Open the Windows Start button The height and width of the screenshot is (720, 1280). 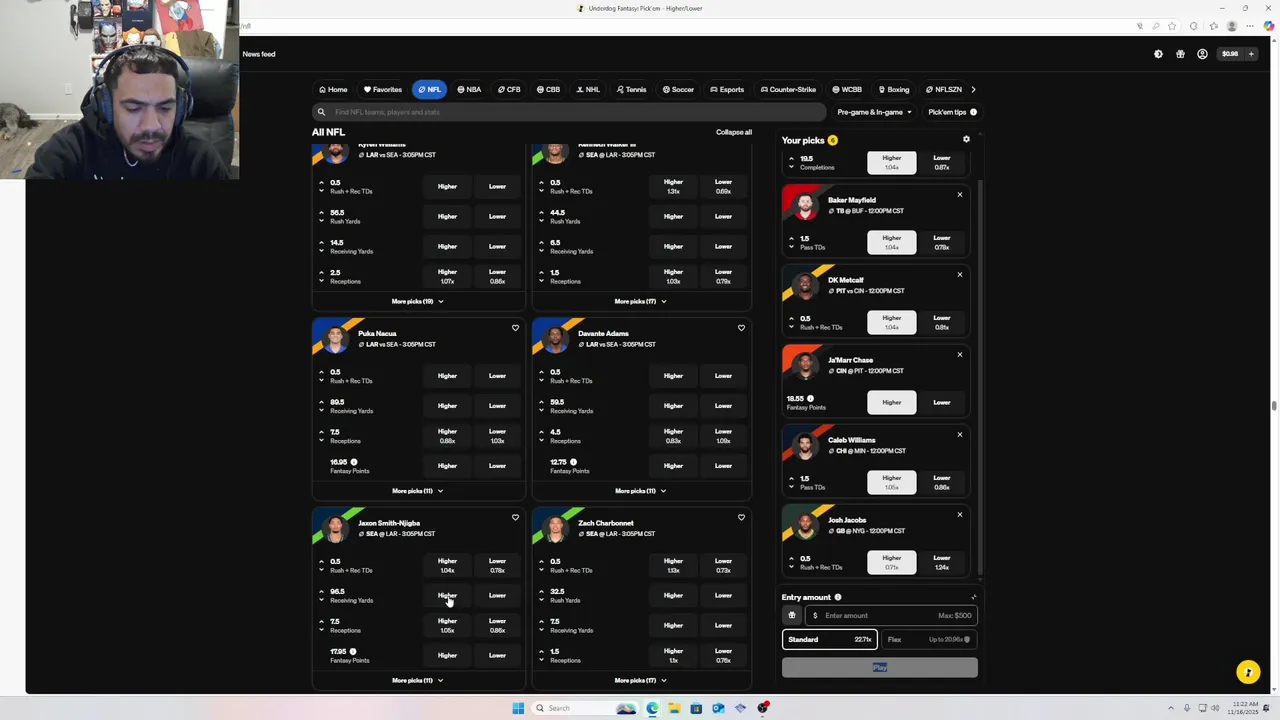coord(518,708)
